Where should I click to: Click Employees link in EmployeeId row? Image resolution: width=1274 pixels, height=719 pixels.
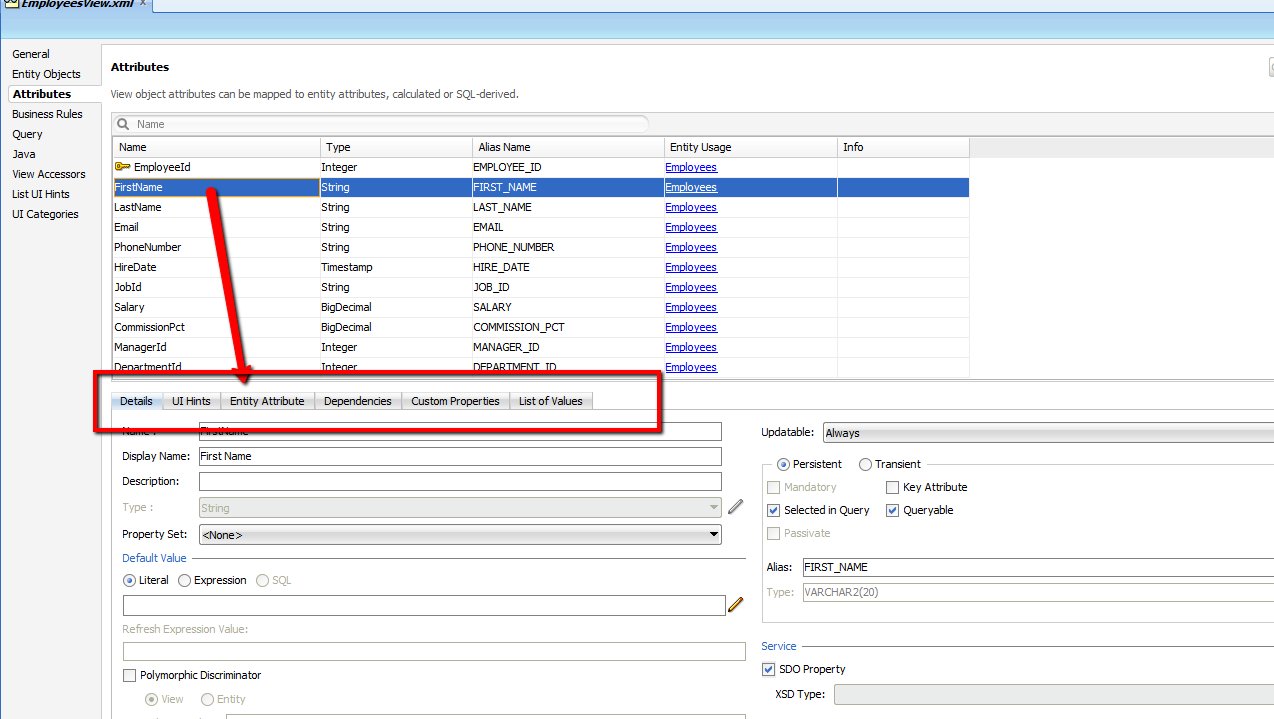pyautogui.click(x=691, y=167)
